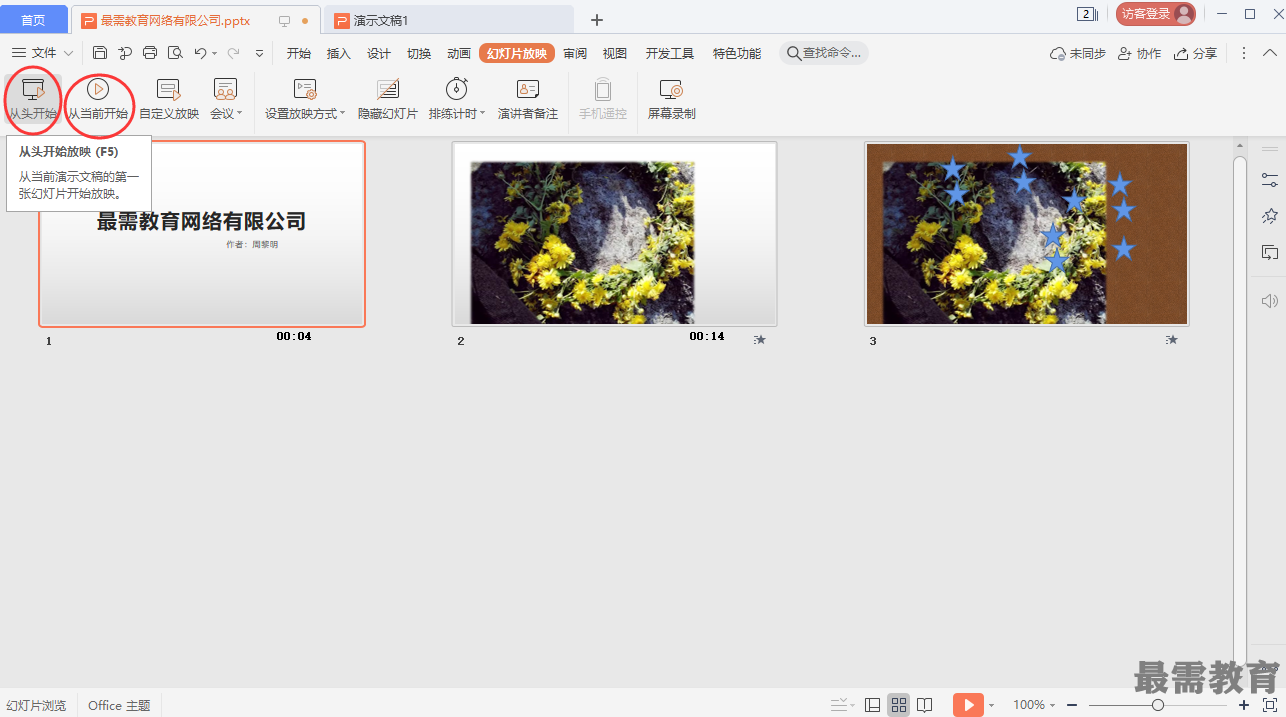Switch to normal view in status bar
Image resolution: width=1286 pixels, height=717 pixels.
(873, 705)
